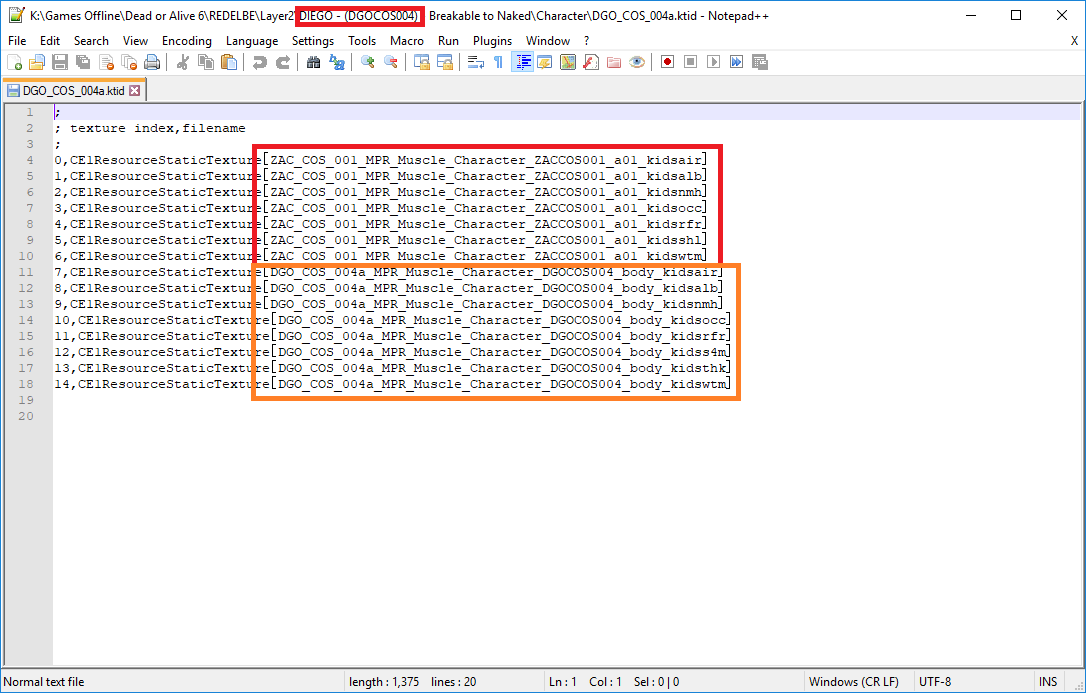Open the Settings menu
Image resolution: width=1086 pixels, height=693 pixels.
tap(313, 41)
